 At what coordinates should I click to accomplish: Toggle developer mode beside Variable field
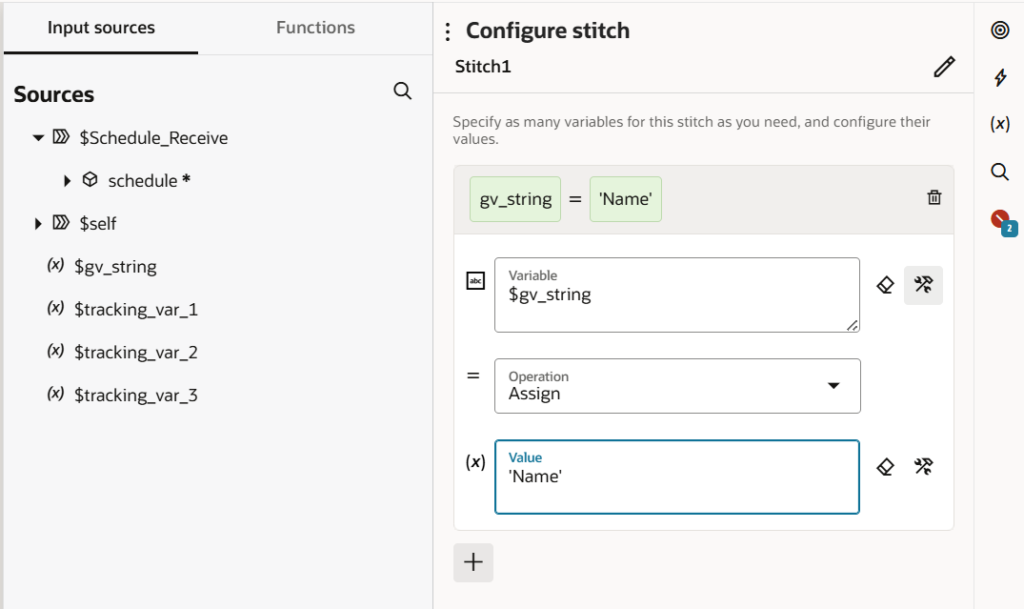tap(923, 285)
